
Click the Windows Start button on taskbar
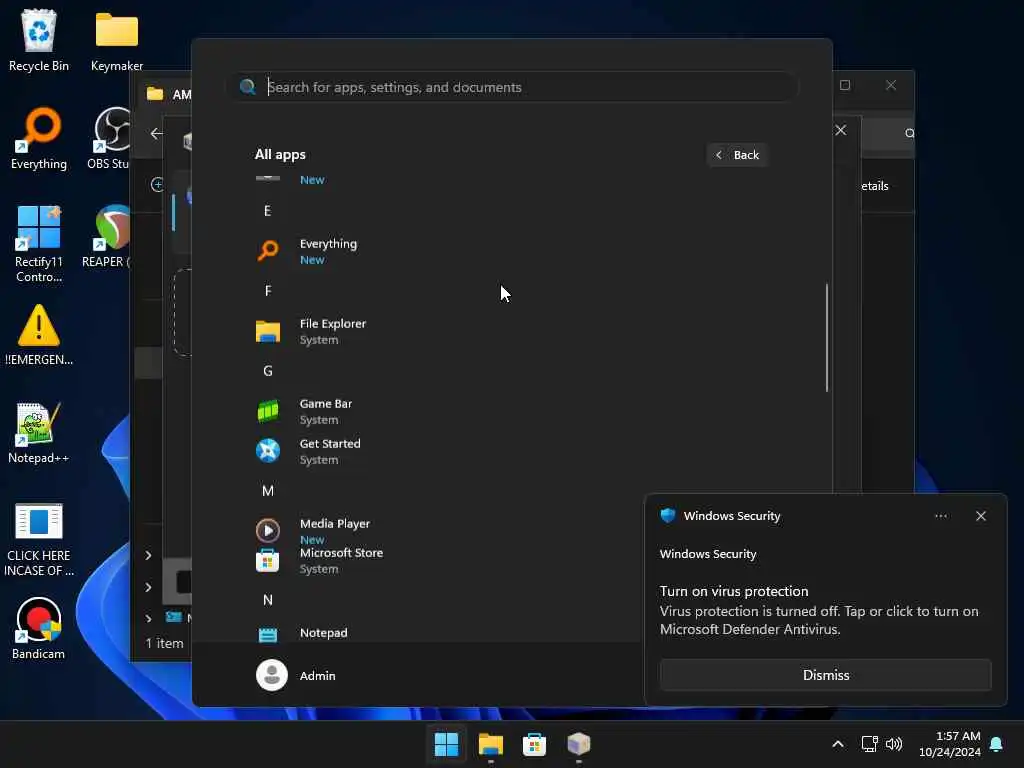tap(447, 744)
